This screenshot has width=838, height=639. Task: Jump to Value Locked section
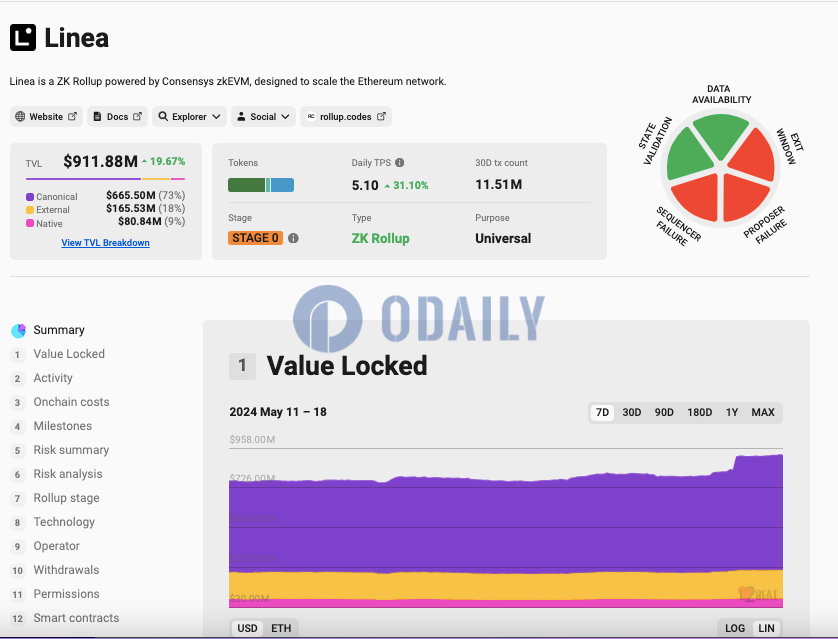pos(69,354)
